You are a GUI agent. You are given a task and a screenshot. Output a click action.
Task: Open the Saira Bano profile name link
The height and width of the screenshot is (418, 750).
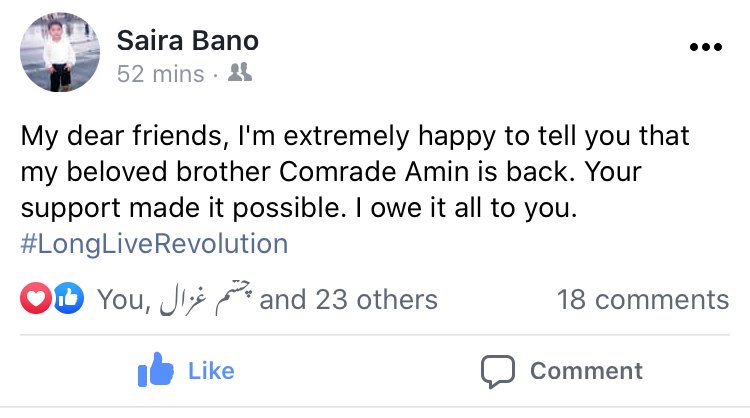[x=188, y=41]
